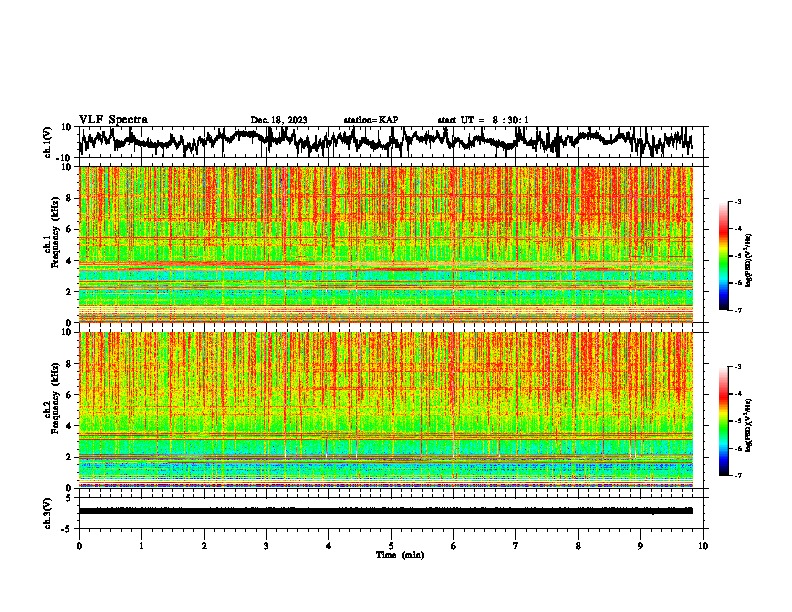792x612 pixels.
Task: Click time axis tick label "3"
Action: (266, 546)
